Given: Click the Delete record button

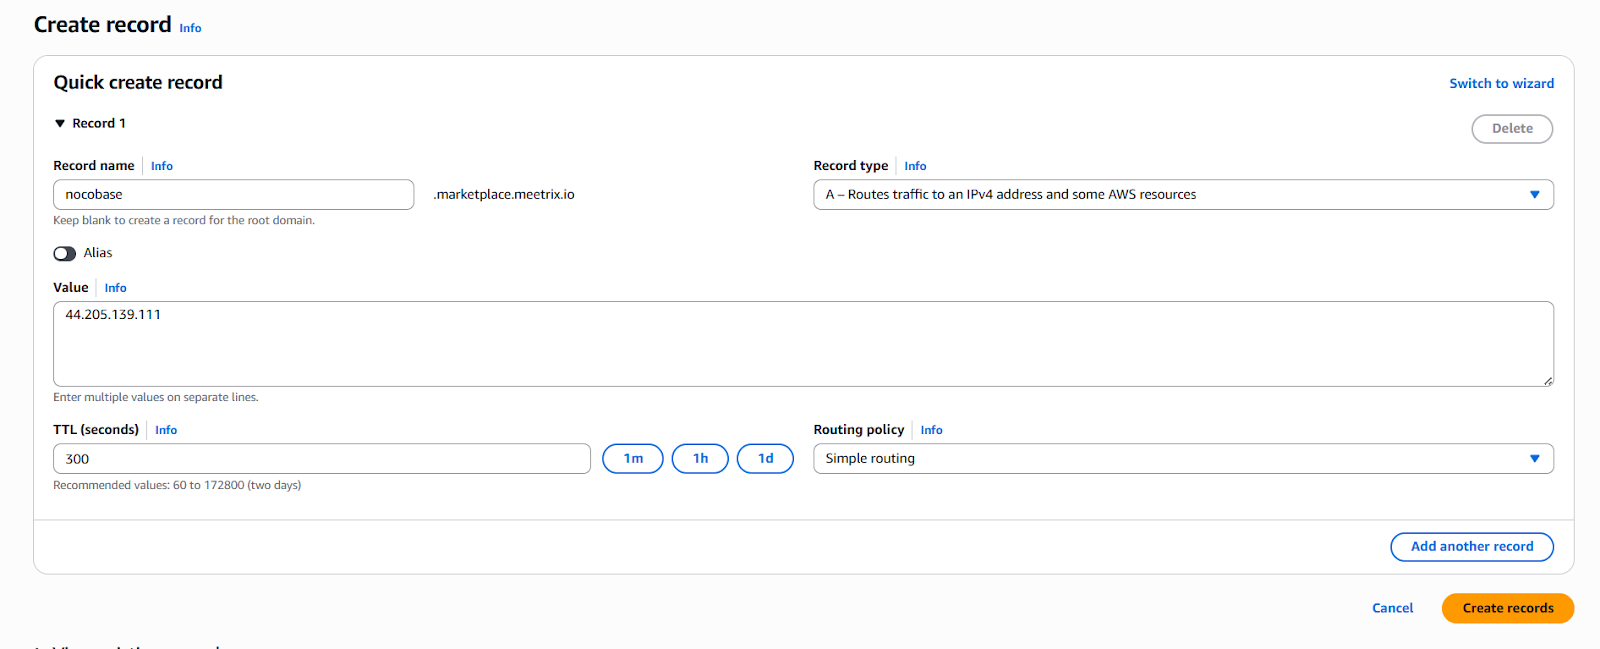Looking at the screenshot, I should tap(1512, 129).
